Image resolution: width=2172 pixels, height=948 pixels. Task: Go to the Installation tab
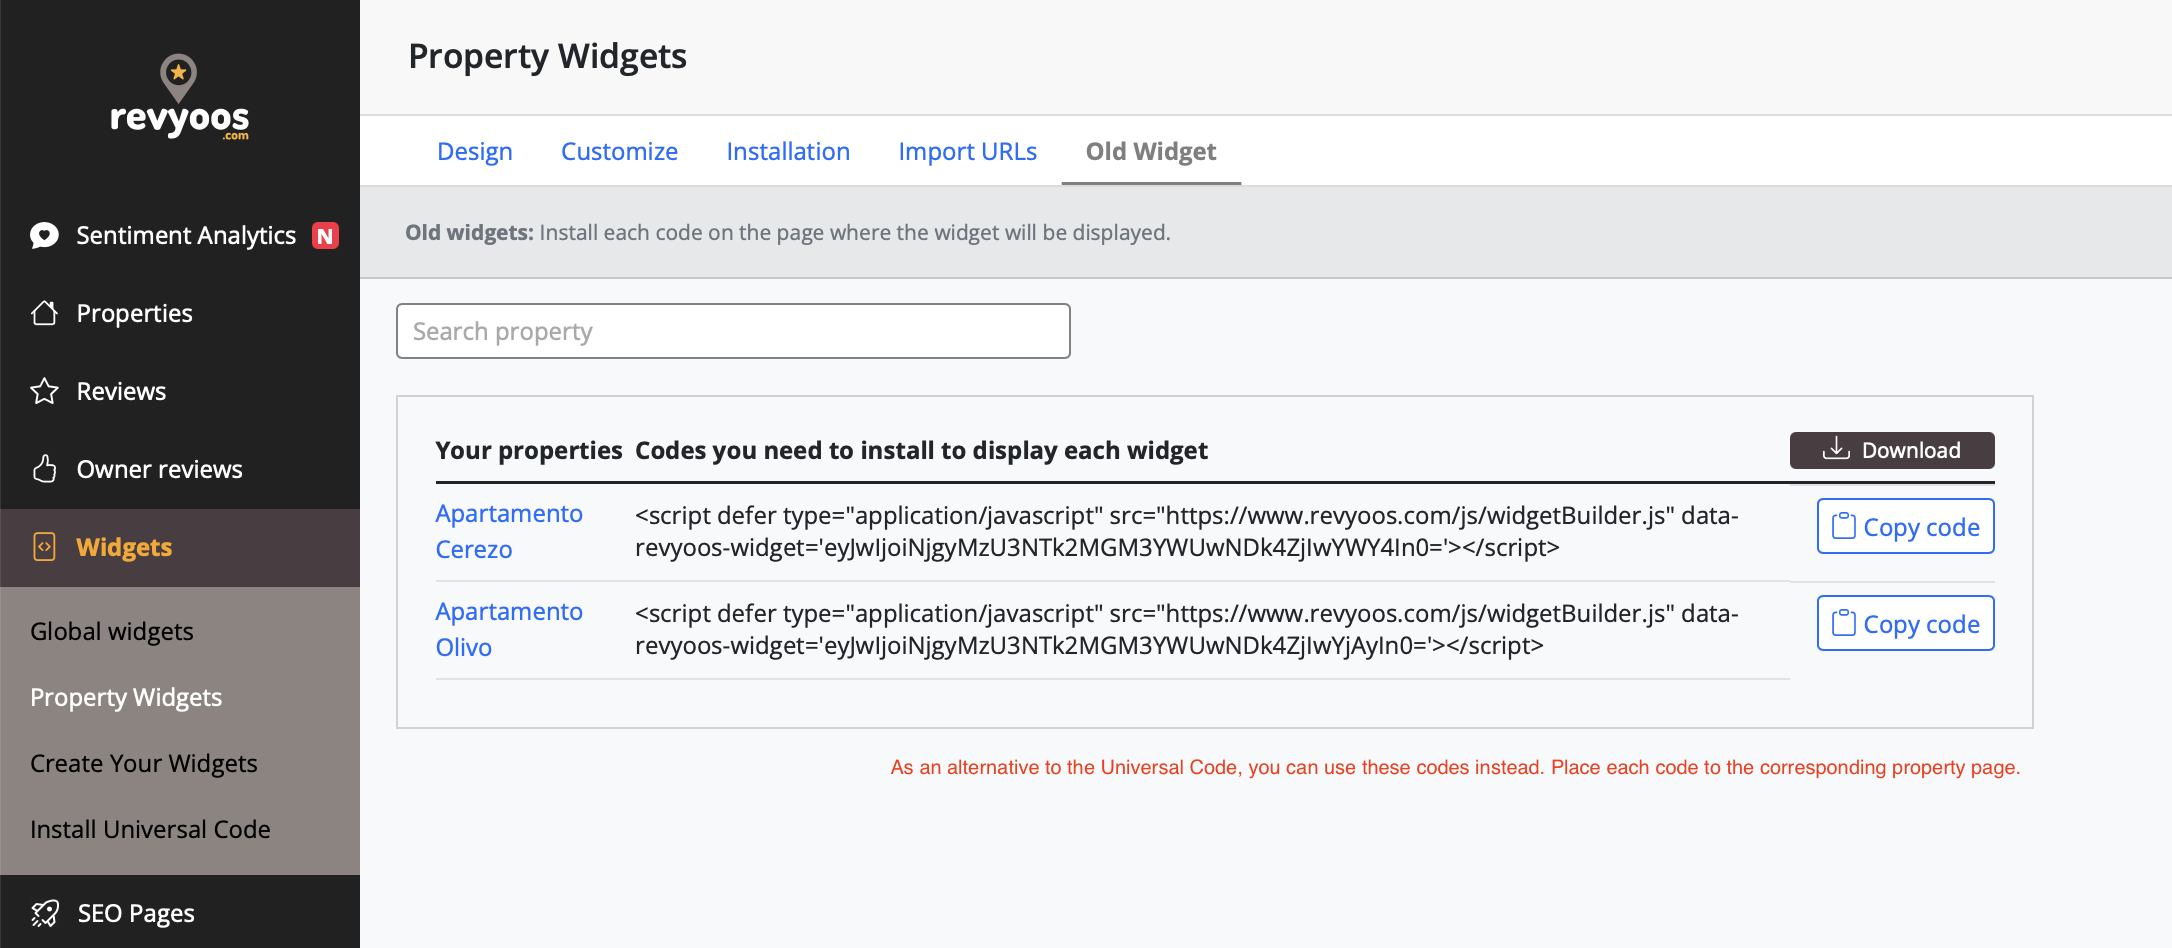point(788,151)
